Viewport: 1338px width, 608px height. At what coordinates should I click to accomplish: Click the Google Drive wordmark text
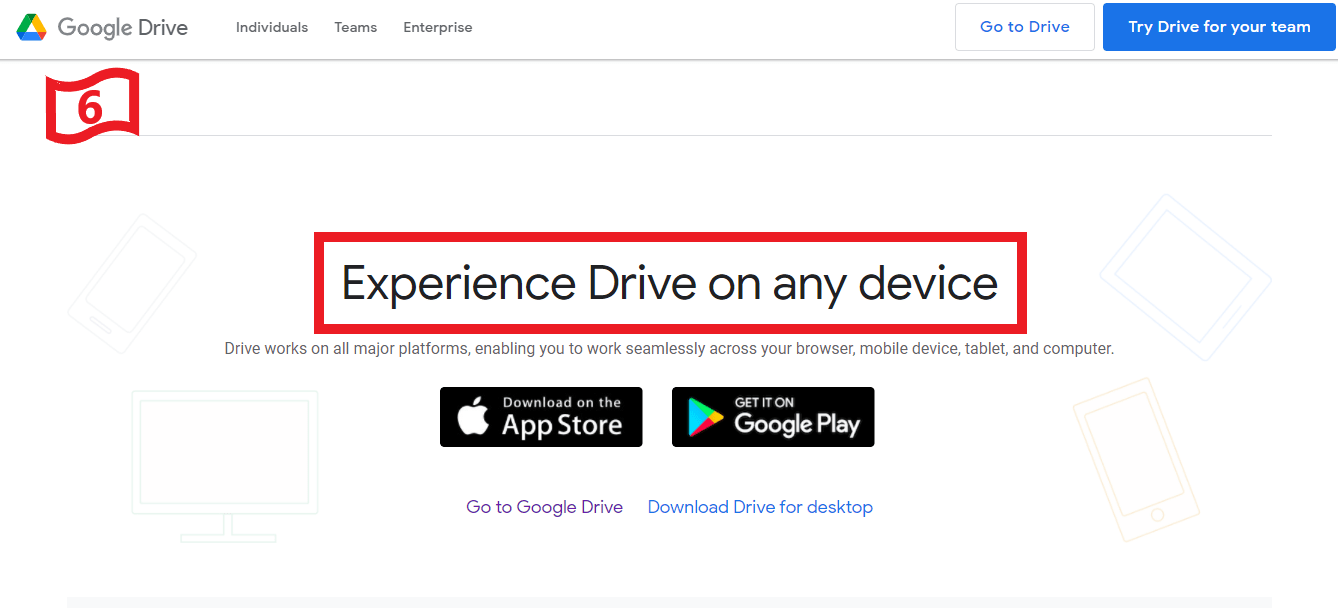pos(122,27)
